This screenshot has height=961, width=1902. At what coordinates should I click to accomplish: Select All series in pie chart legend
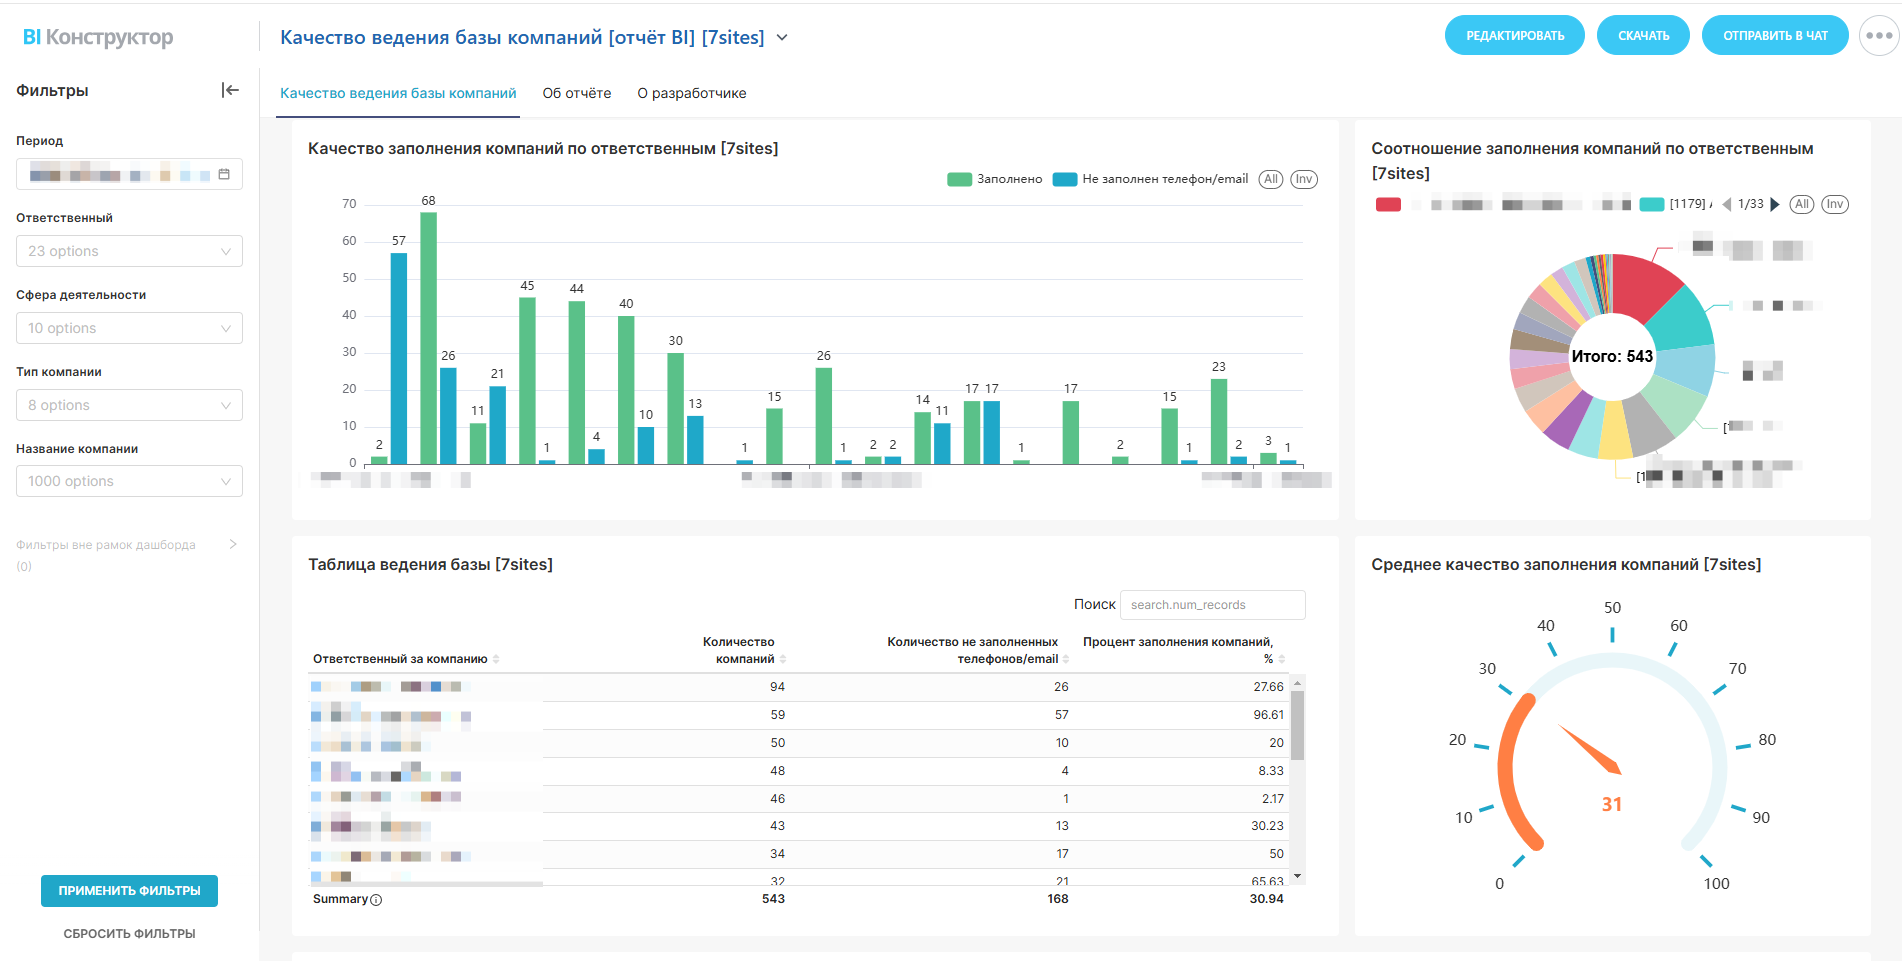pos(1801,204)
